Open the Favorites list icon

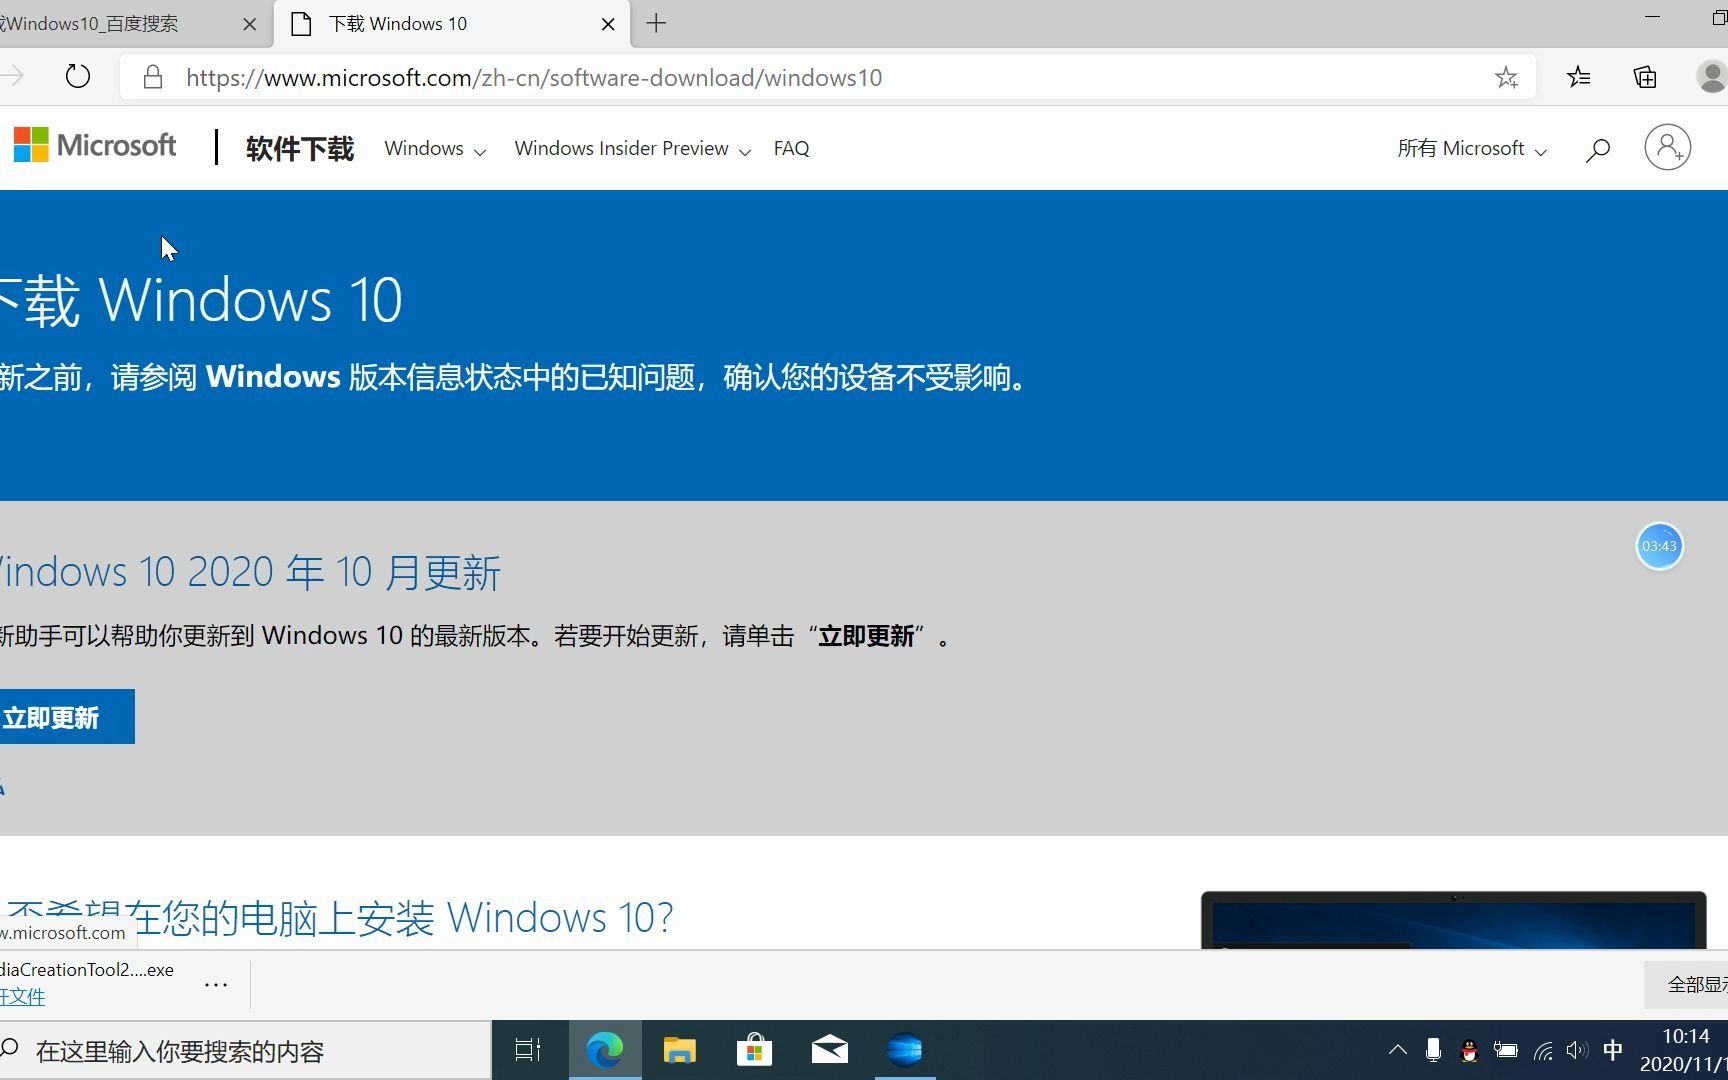click(x=1579, y=77)
